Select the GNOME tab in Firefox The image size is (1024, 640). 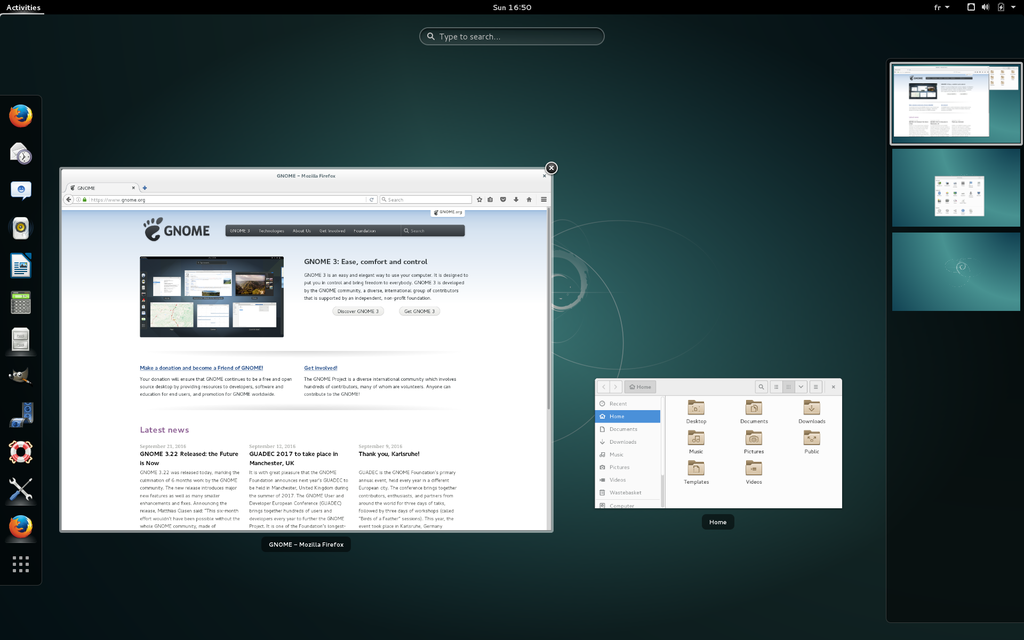click(101, 187)
